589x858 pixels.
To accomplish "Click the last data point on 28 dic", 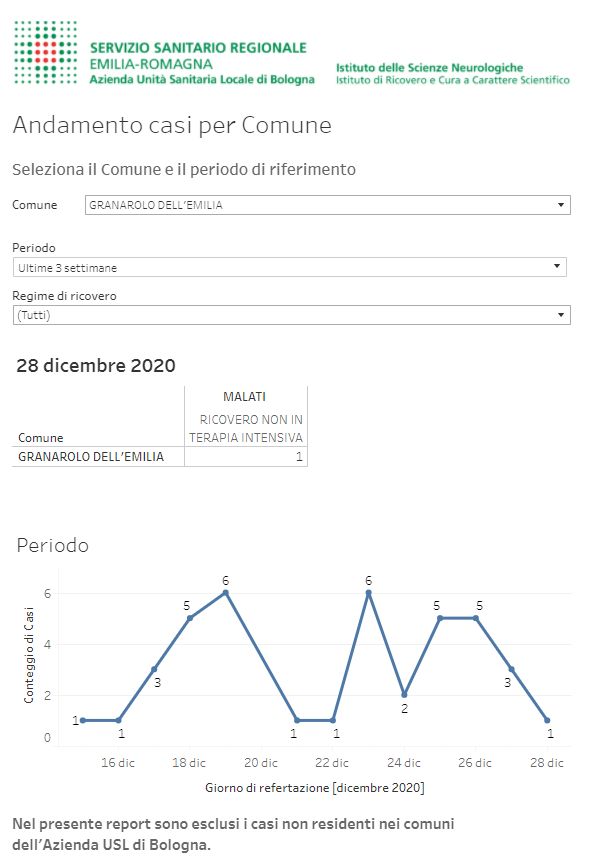I will (x=547, y=720).
